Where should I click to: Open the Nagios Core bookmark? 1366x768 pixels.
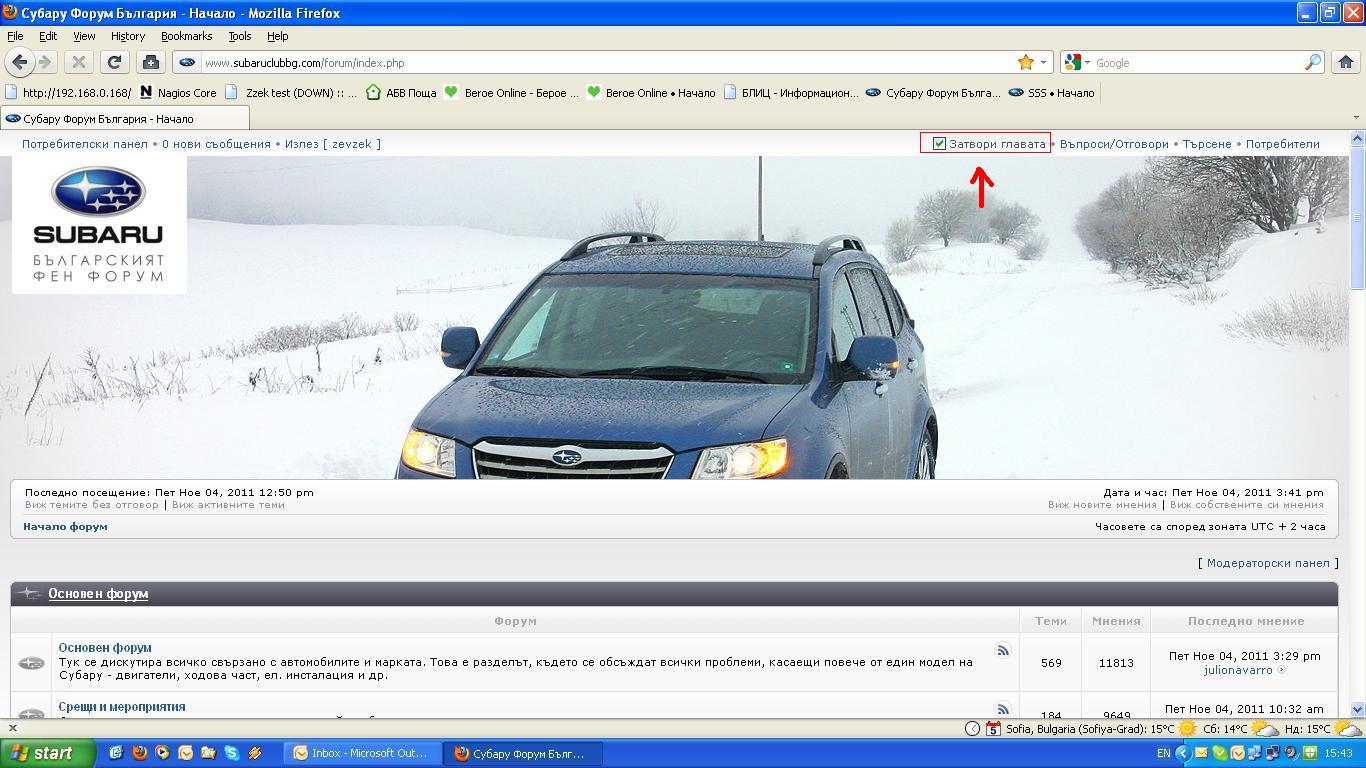tap(177, 93)
